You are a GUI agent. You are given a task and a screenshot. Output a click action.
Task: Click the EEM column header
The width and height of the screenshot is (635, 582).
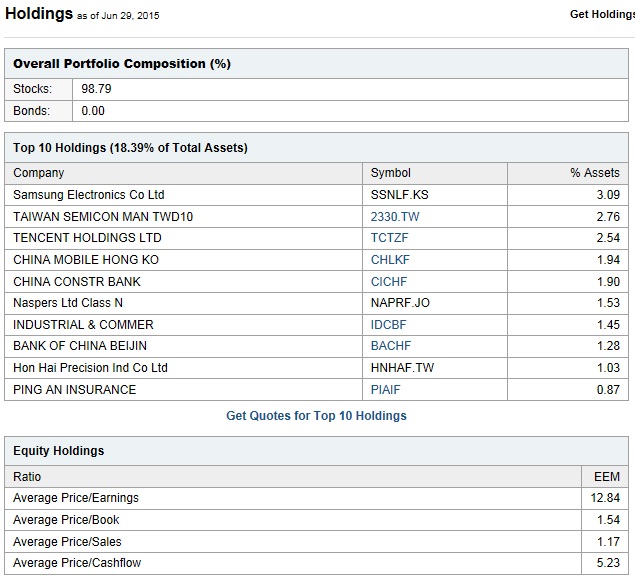[x=607, y=477]
